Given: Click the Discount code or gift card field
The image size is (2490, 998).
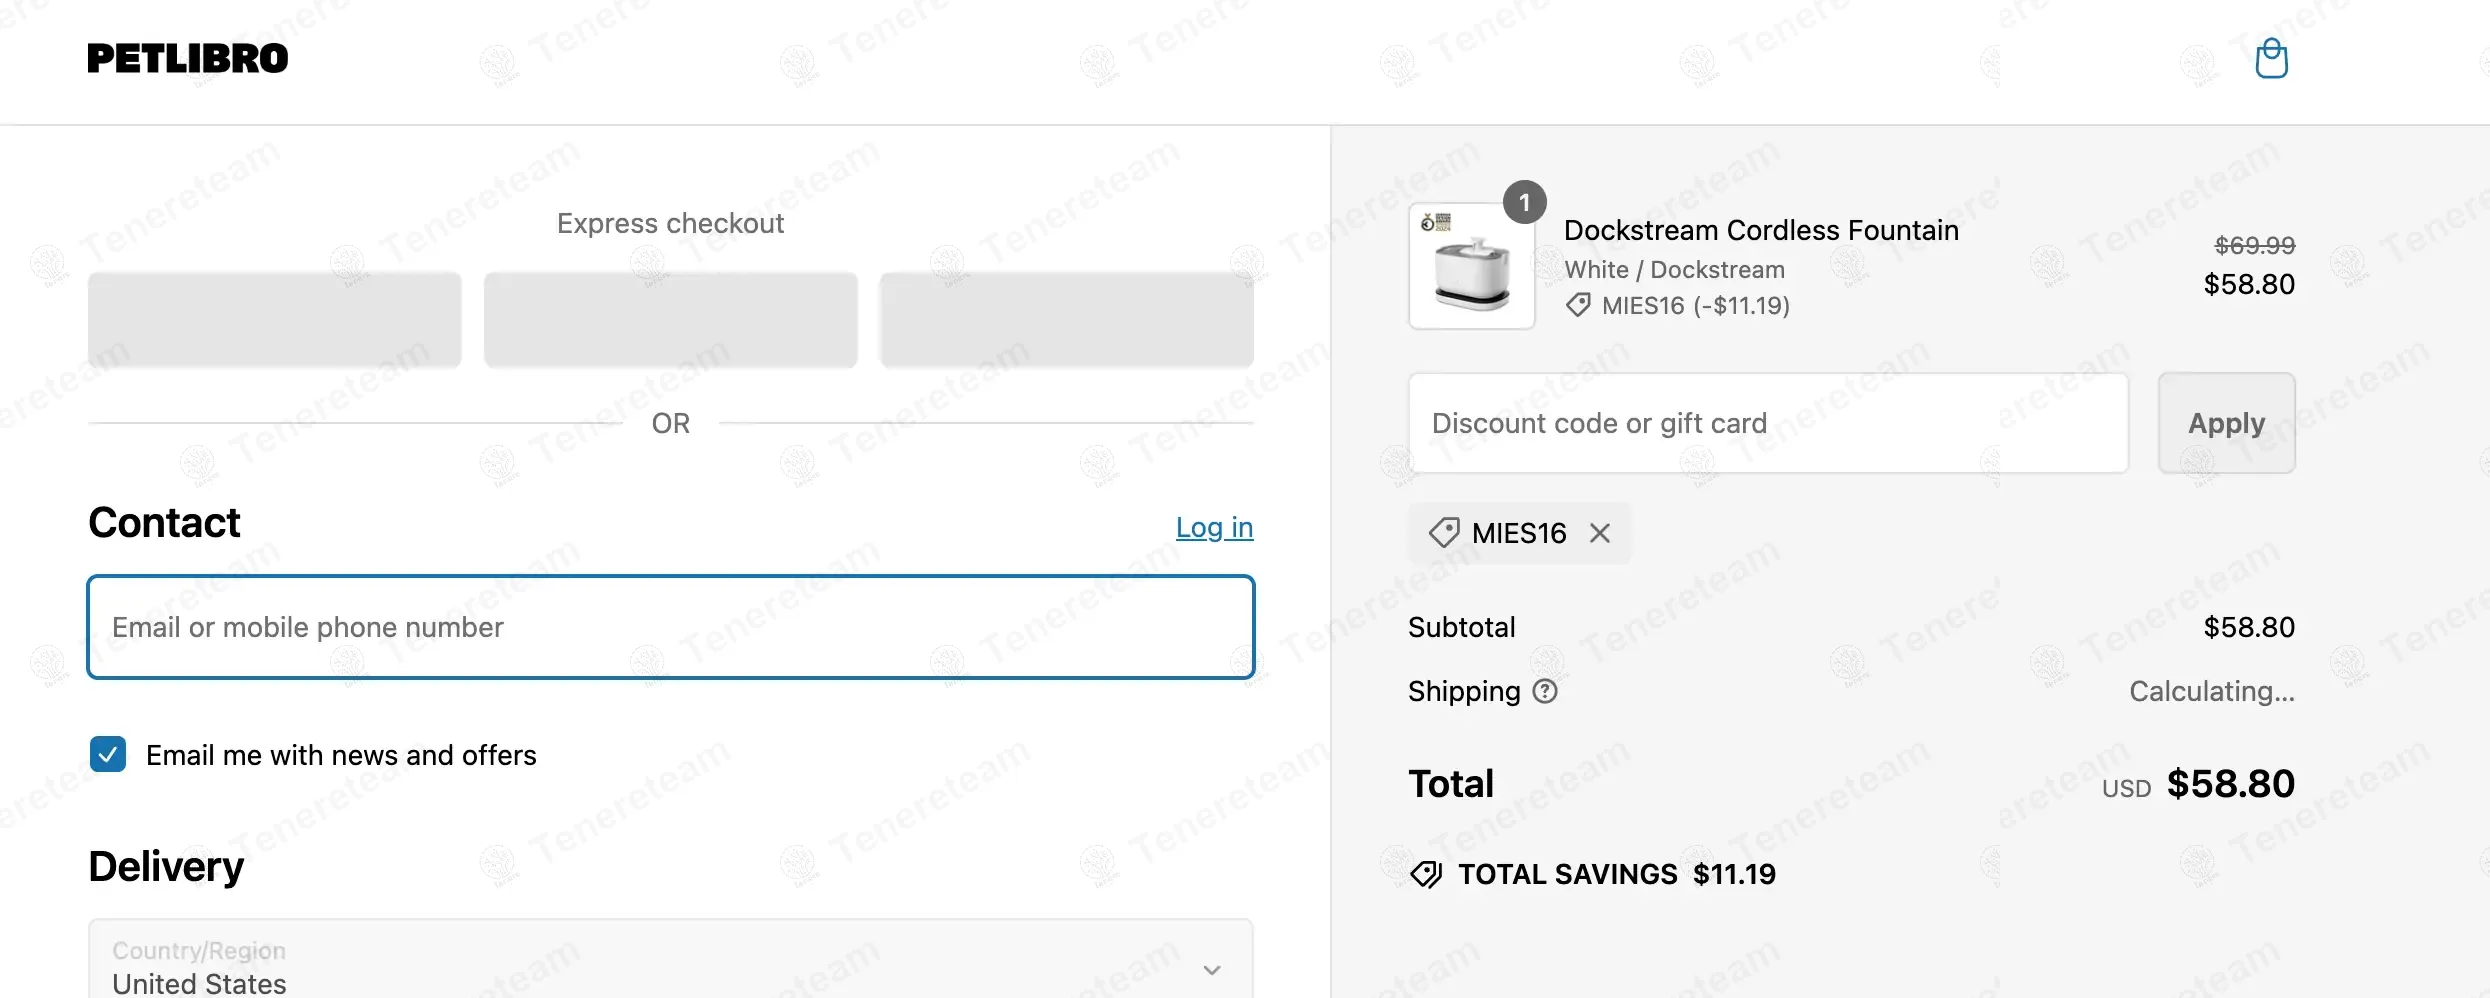Looking at the screenshot, I should point(1768,423).
